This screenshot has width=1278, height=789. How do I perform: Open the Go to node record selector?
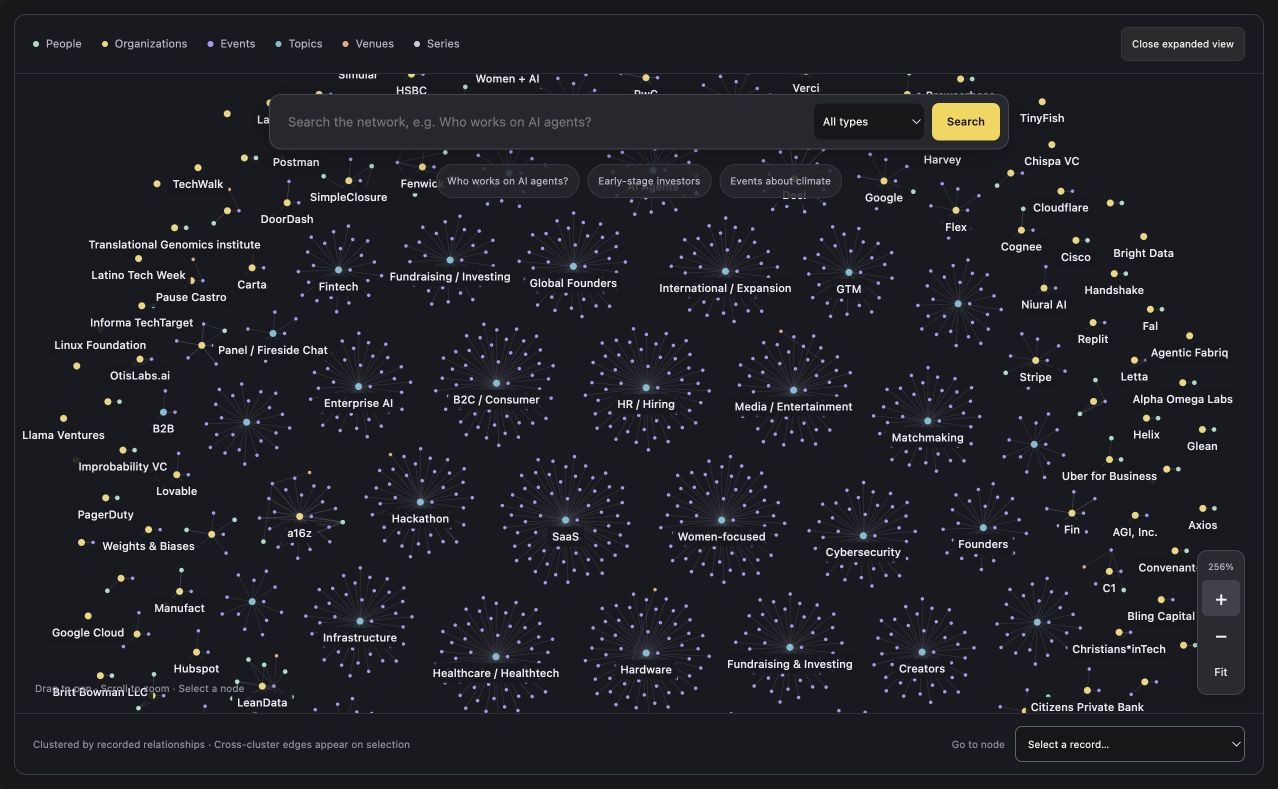(1130, 744)
